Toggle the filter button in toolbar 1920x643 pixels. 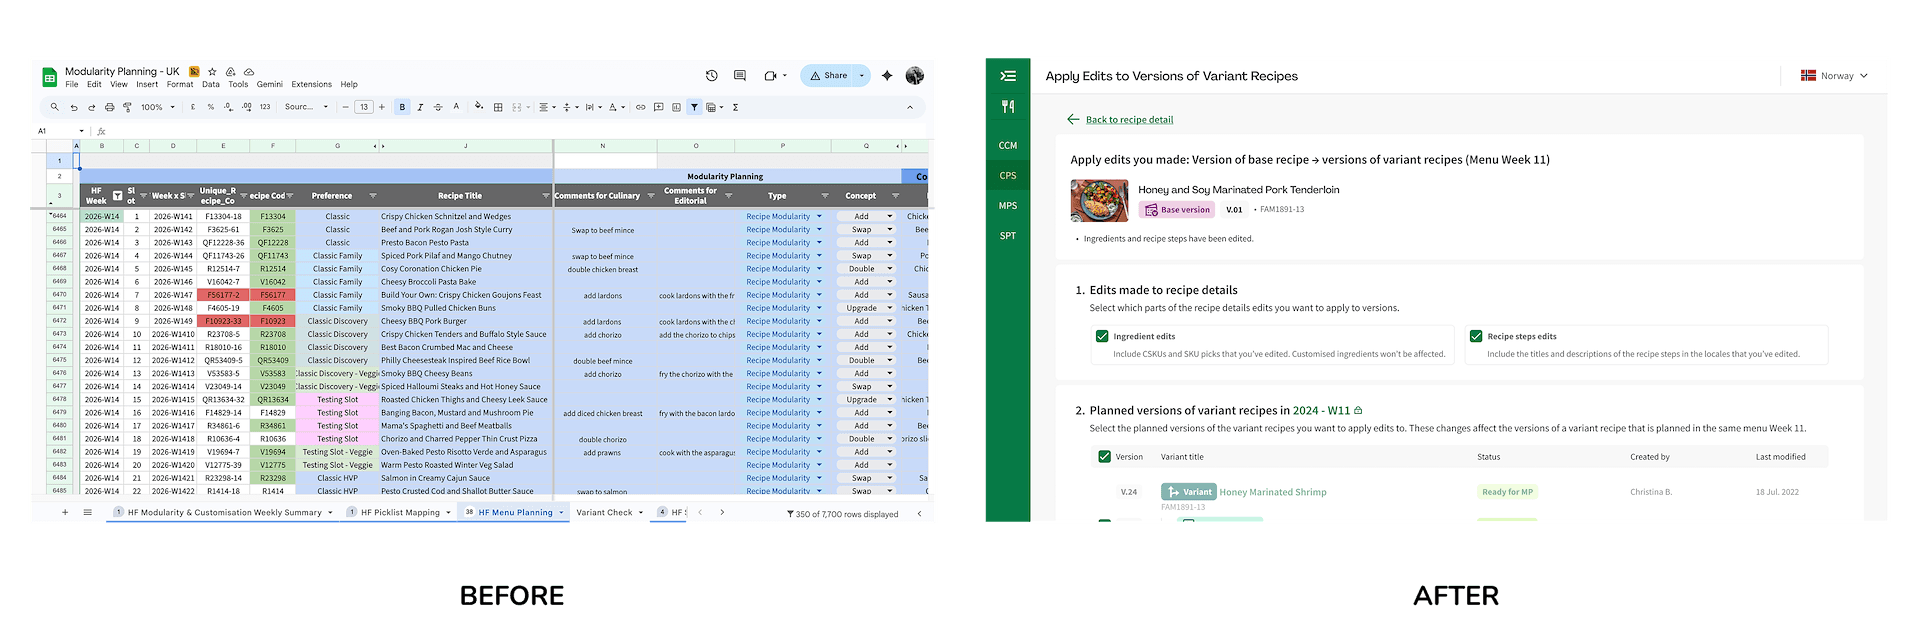click(694, 107)
